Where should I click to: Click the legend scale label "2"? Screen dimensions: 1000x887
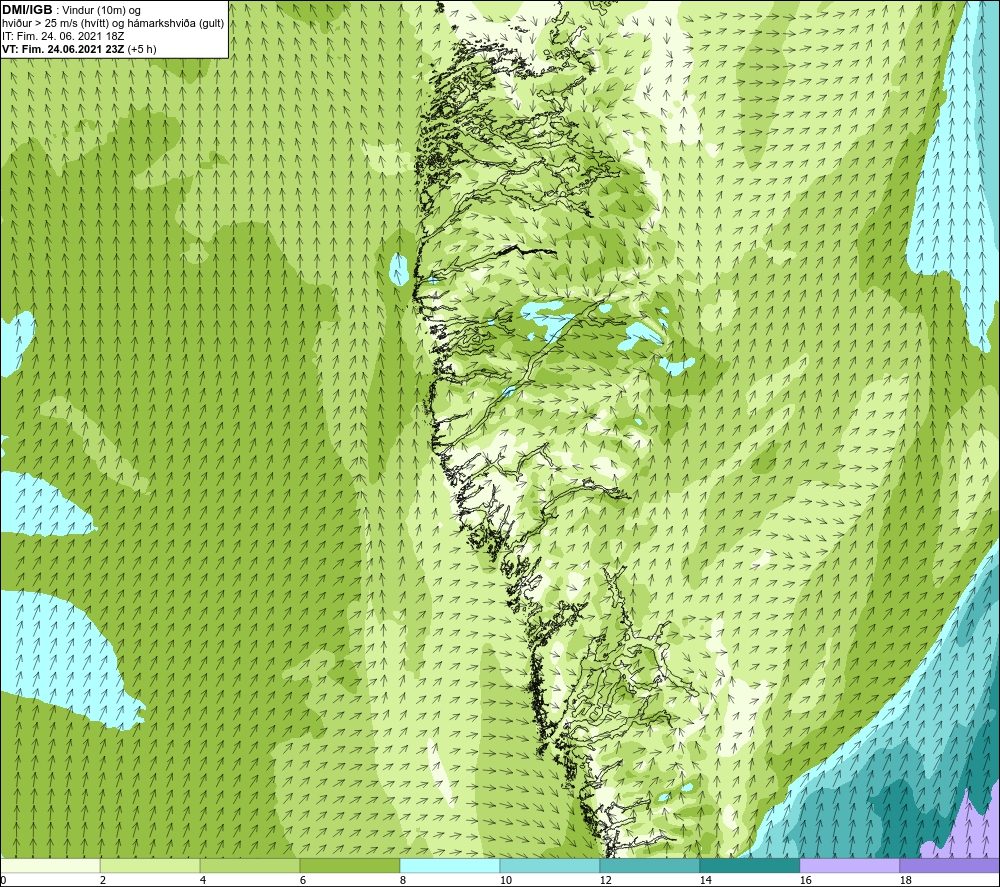tap(103, 881)
